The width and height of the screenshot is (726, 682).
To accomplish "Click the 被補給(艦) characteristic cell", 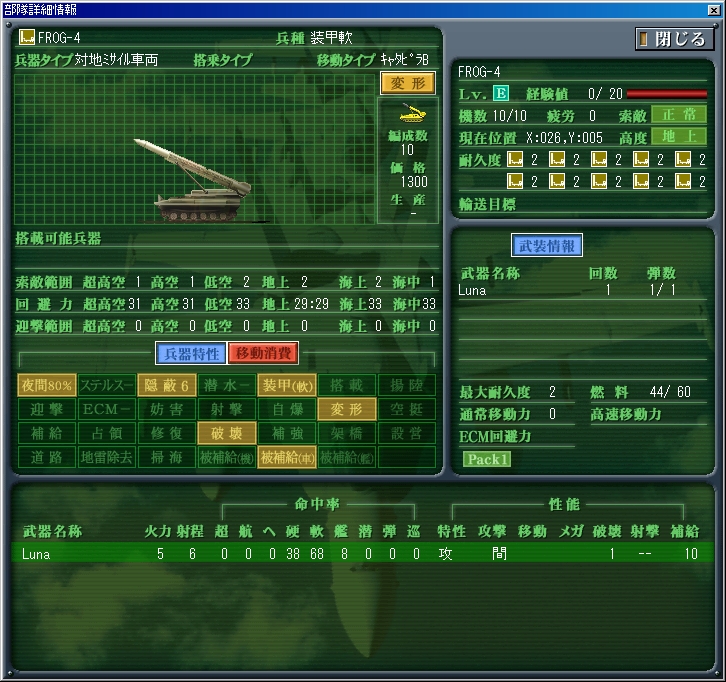I will point(347,457).
